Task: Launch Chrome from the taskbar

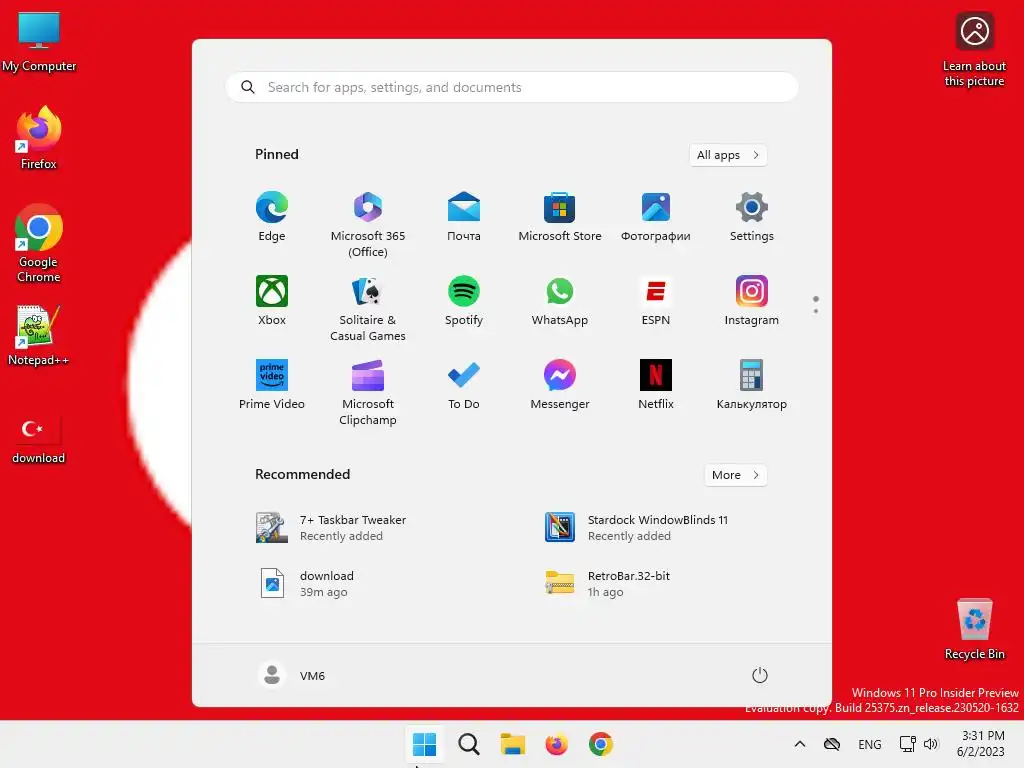Action: [601, 744]
